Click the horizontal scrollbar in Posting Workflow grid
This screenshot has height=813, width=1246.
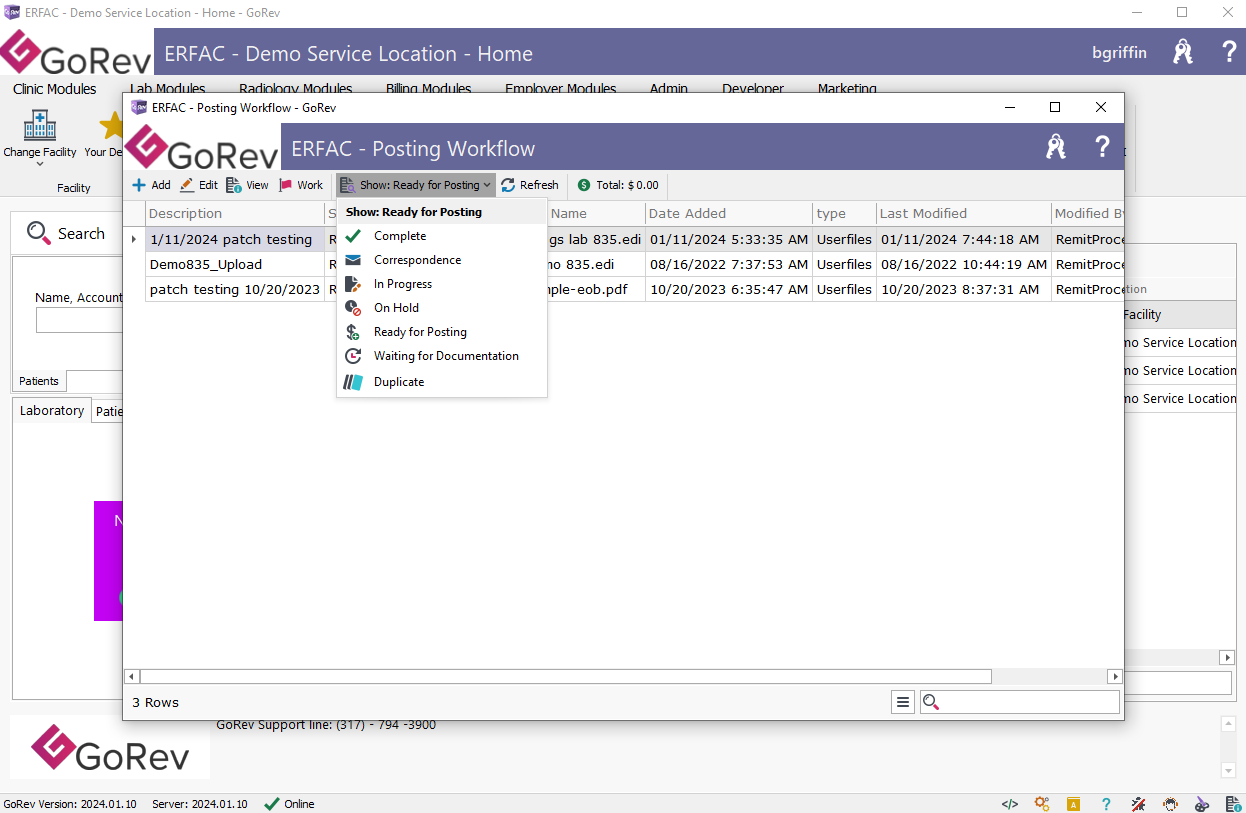click(x=566, y=677)
